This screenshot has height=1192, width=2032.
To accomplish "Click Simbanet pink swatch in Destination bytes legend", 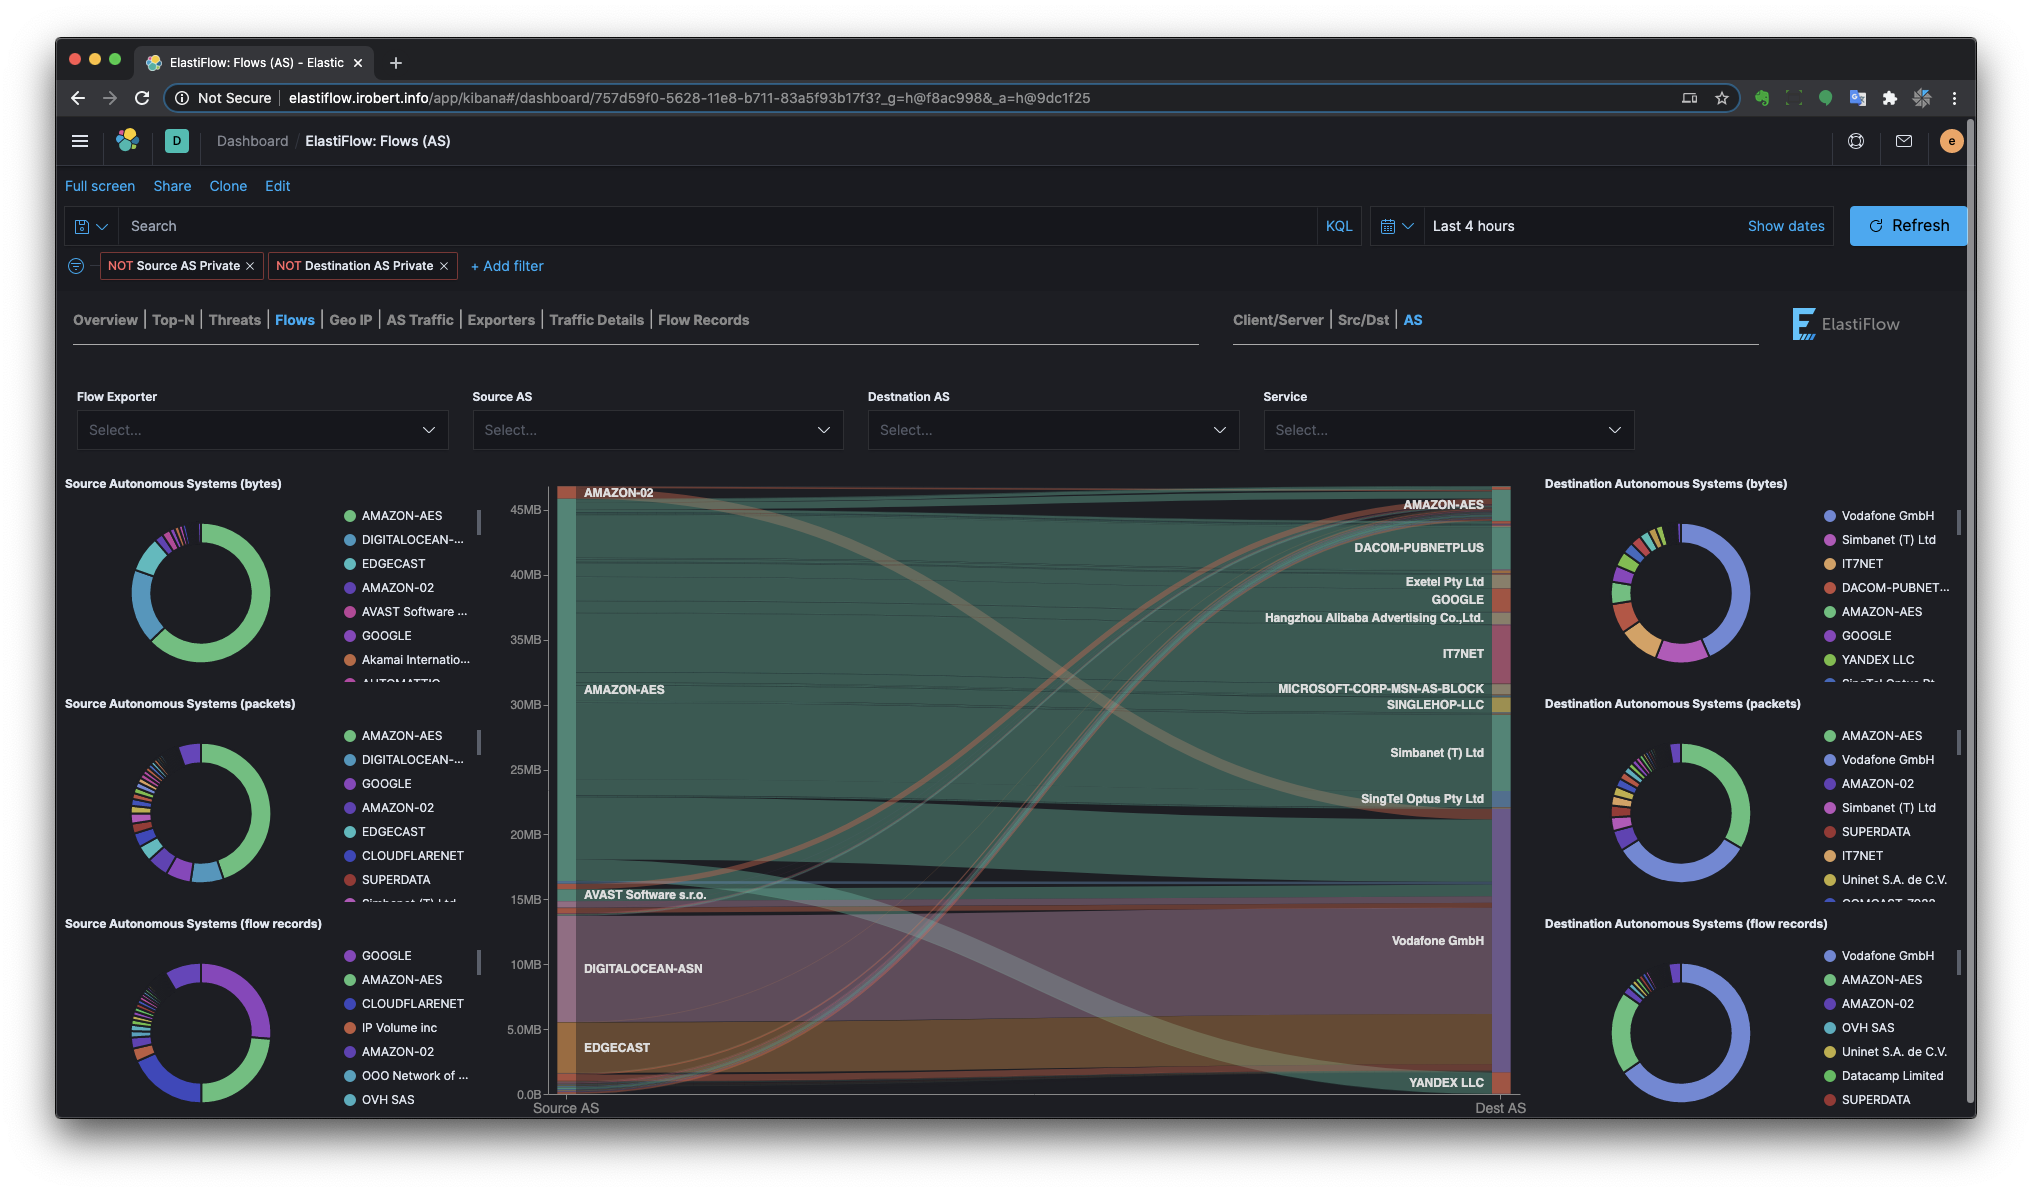I will [x=1830, y=540].
